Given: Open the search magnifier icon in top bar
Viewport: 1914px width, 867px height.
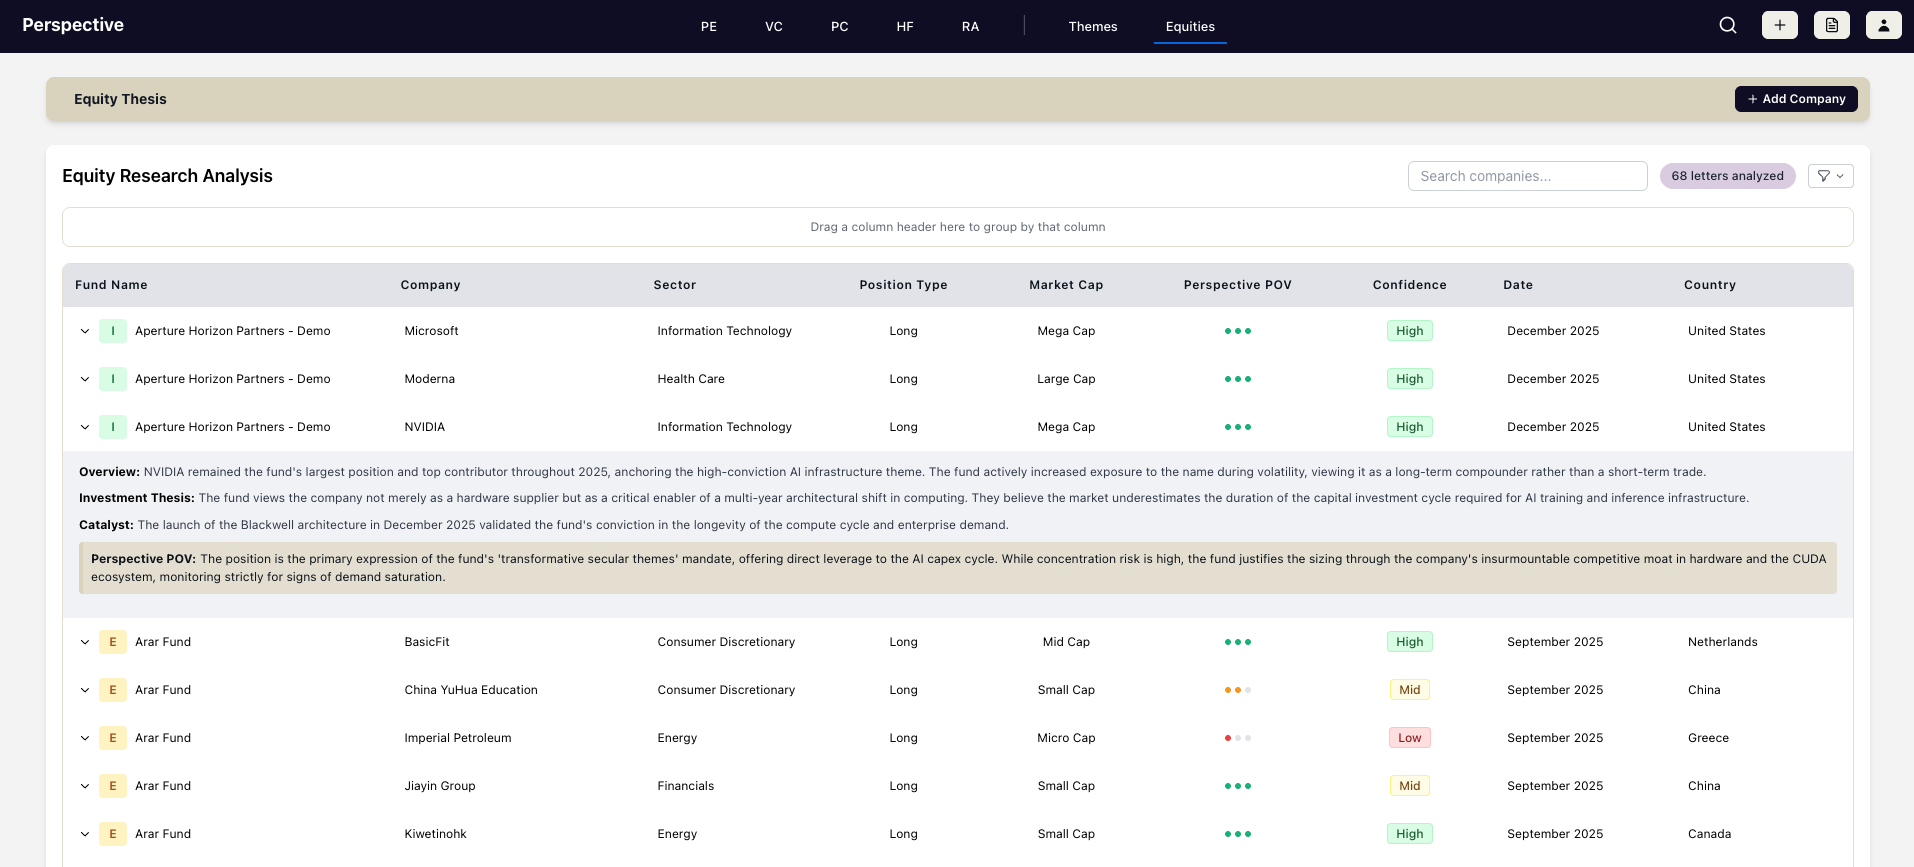Looking at the screenshot, I should click(1727, 26).
